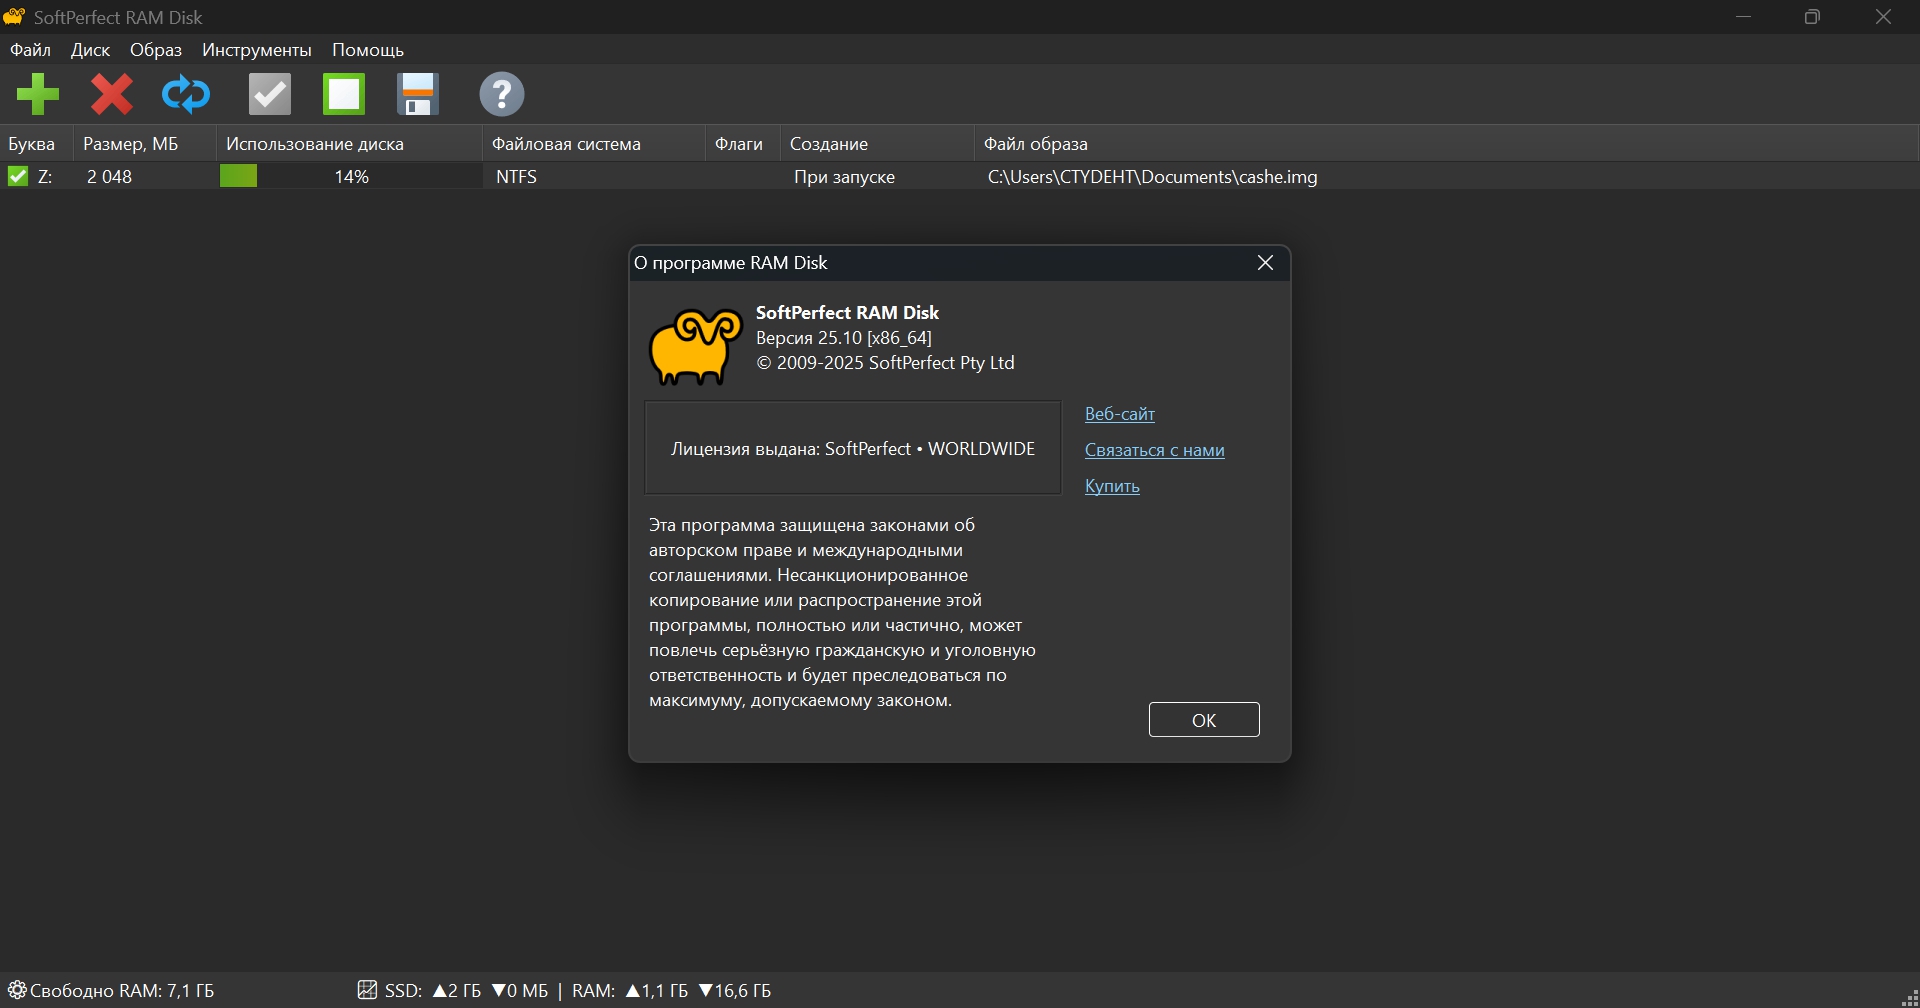Open the Диск menu
1920x1008 pixels.
point(90,50)
